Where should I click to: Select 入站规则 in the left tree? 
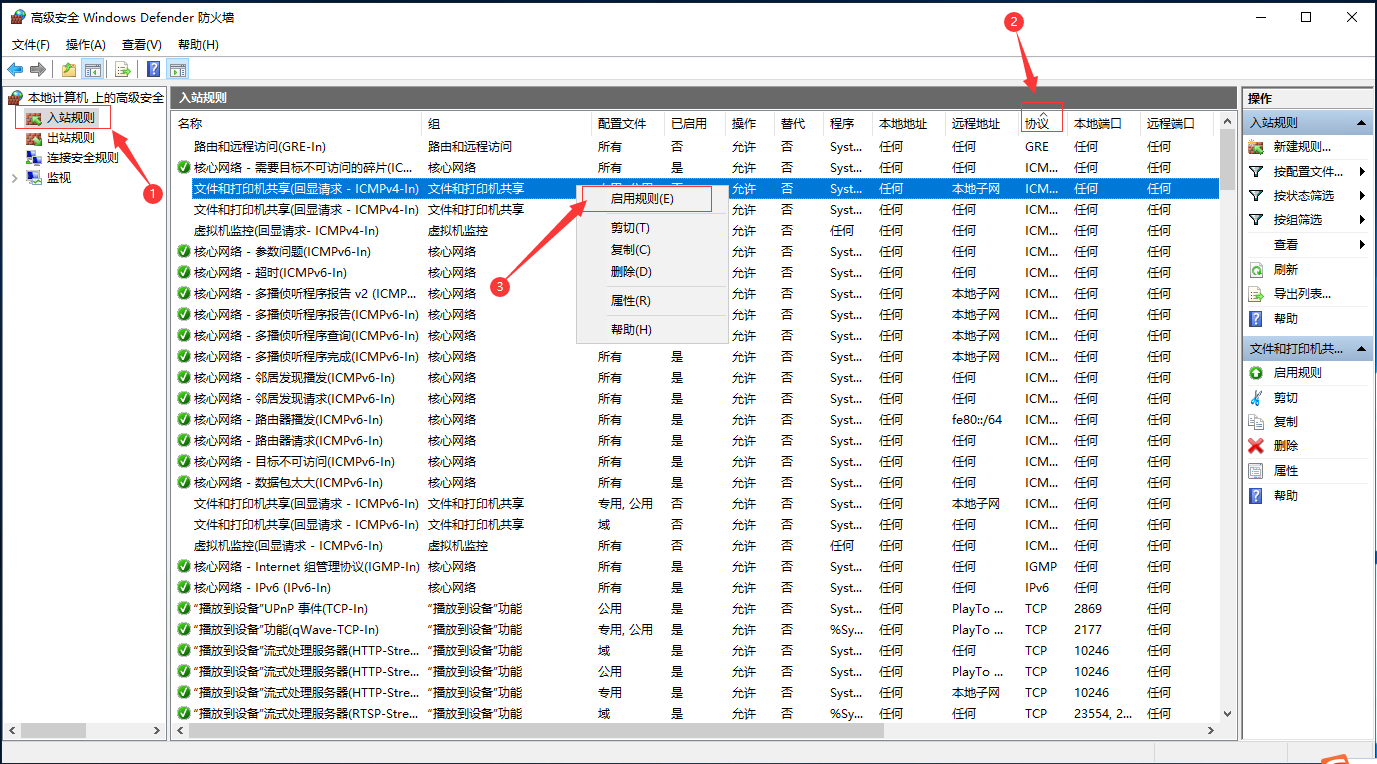pyautogui.click(x=71, y=118)
